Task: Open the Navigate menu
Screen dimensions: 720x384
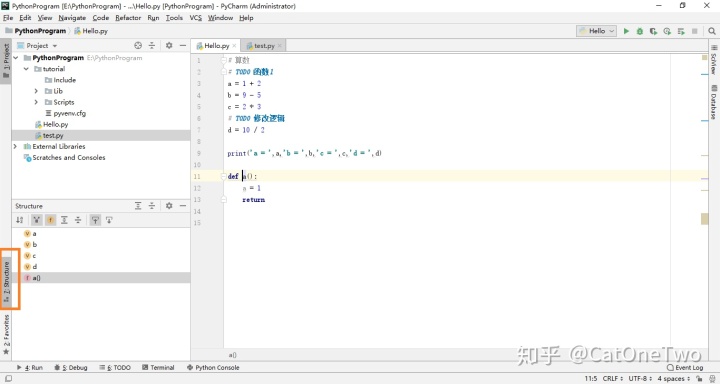Action: pos(72,18)
